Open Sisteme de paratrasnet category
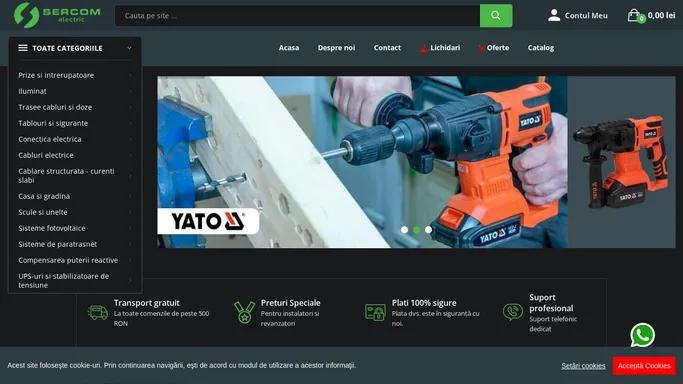 point(57,244)
